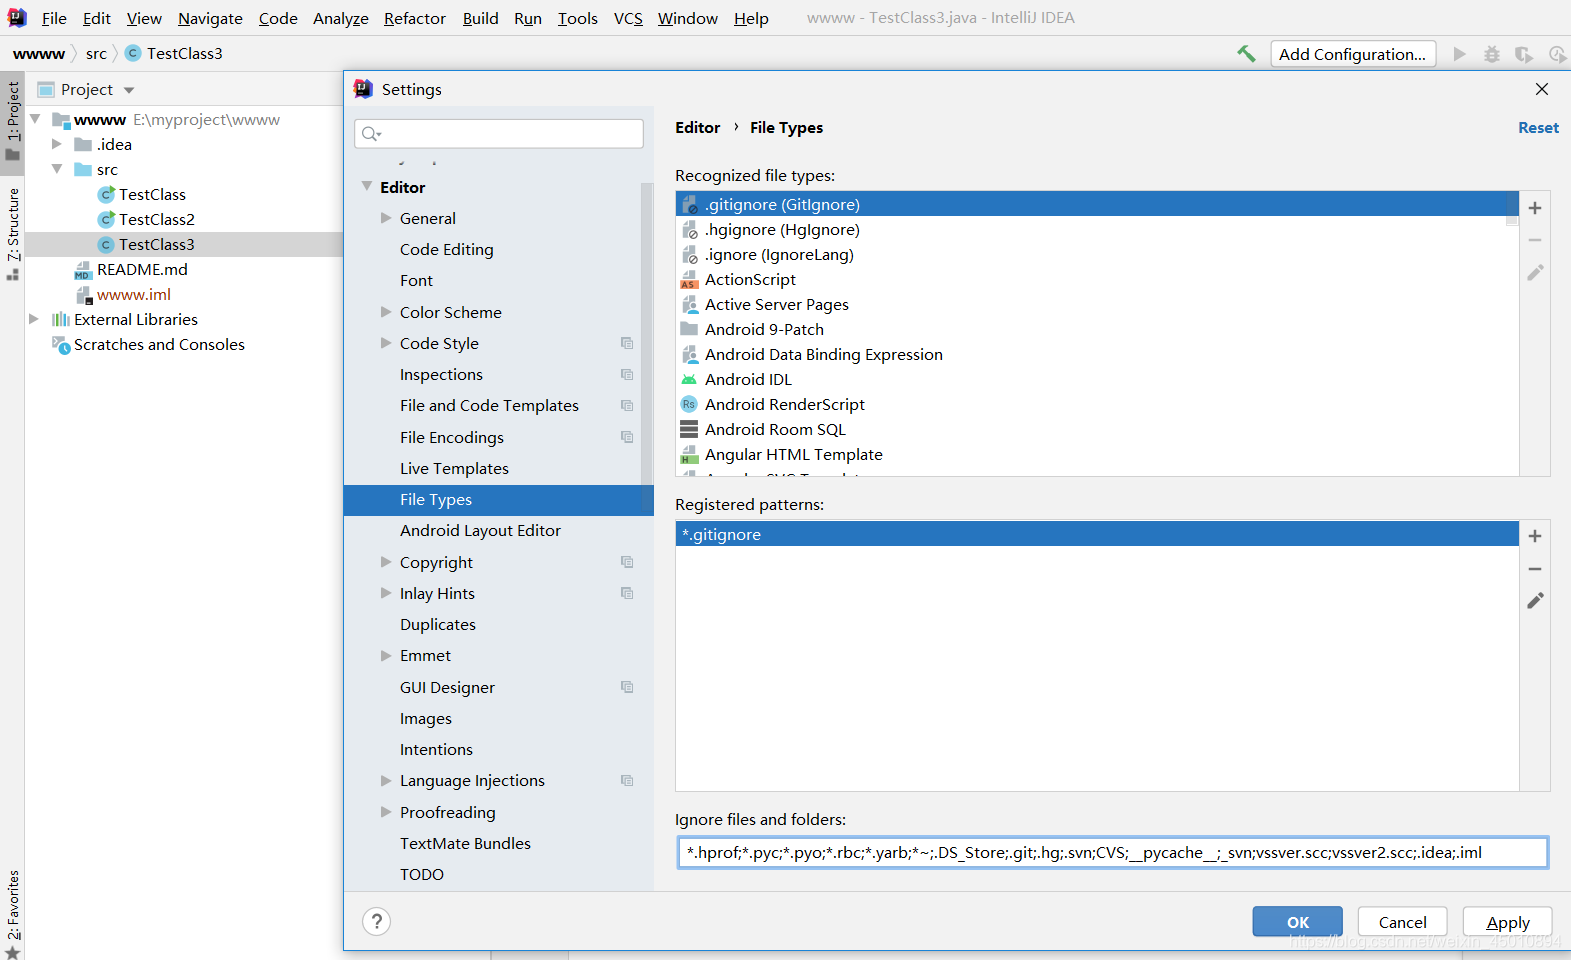Image resolution: width=1571 pixels, height=960 pixels.
Task: Click the help question mark button
Action: point(377,922)
